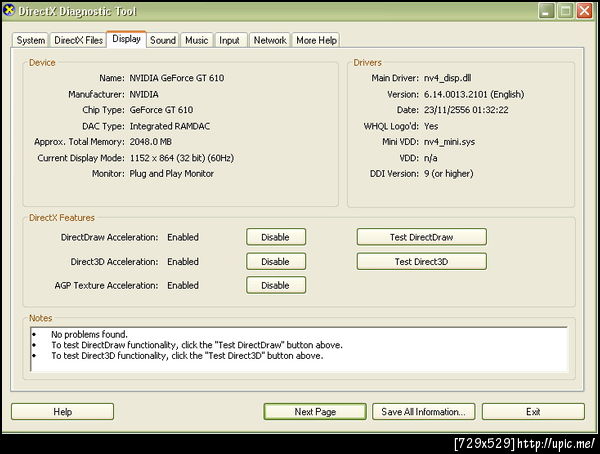Disable Direct3D Acceleration

(x=276, y=261)
